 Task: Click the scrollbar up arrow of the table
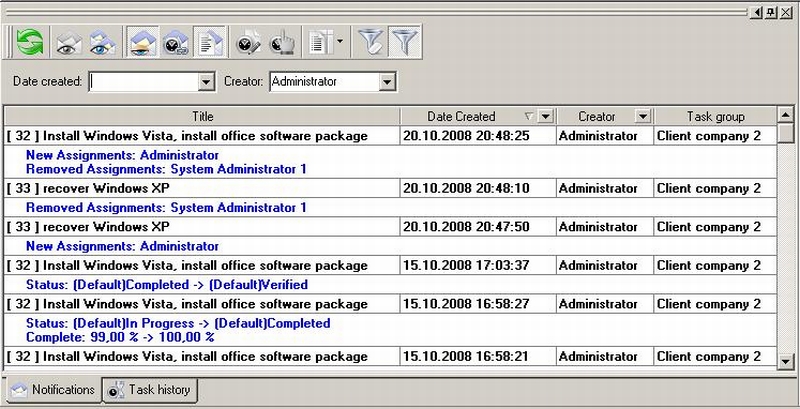coord(786,115)
